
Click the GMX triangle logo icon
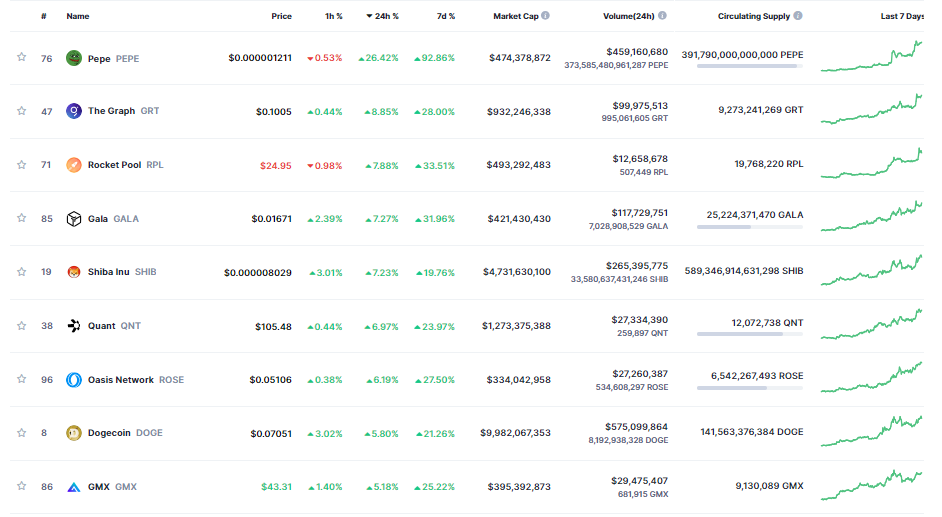[73, 487]
